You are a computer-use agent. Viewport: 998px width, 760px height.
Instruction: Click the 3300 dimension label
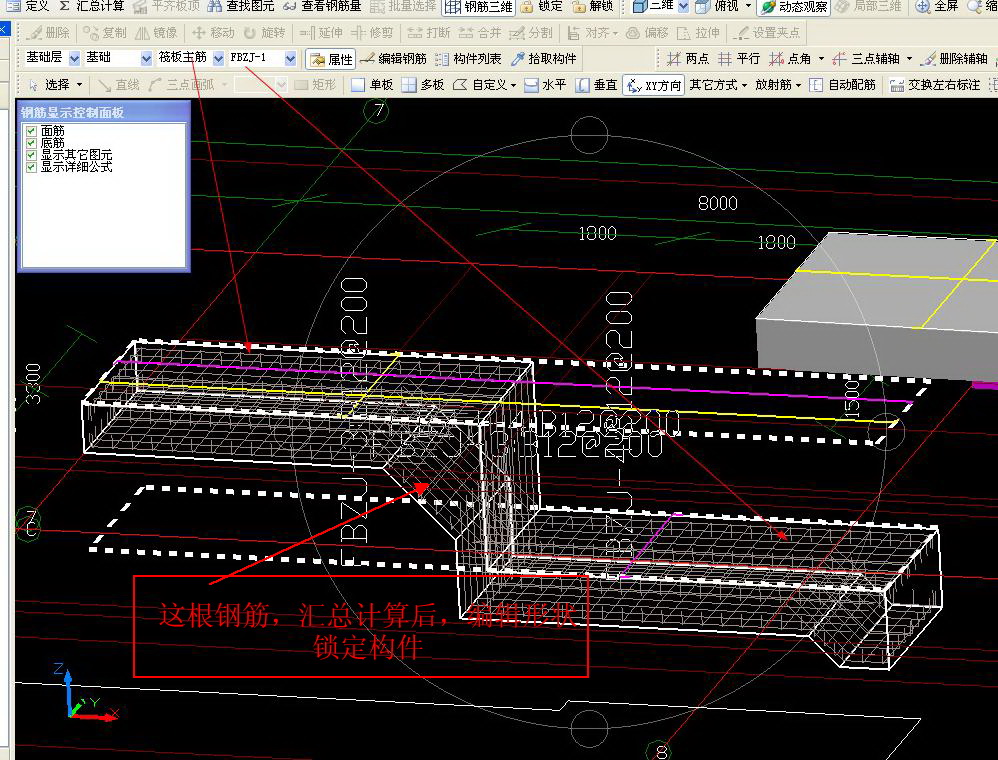tap(32, 384)
